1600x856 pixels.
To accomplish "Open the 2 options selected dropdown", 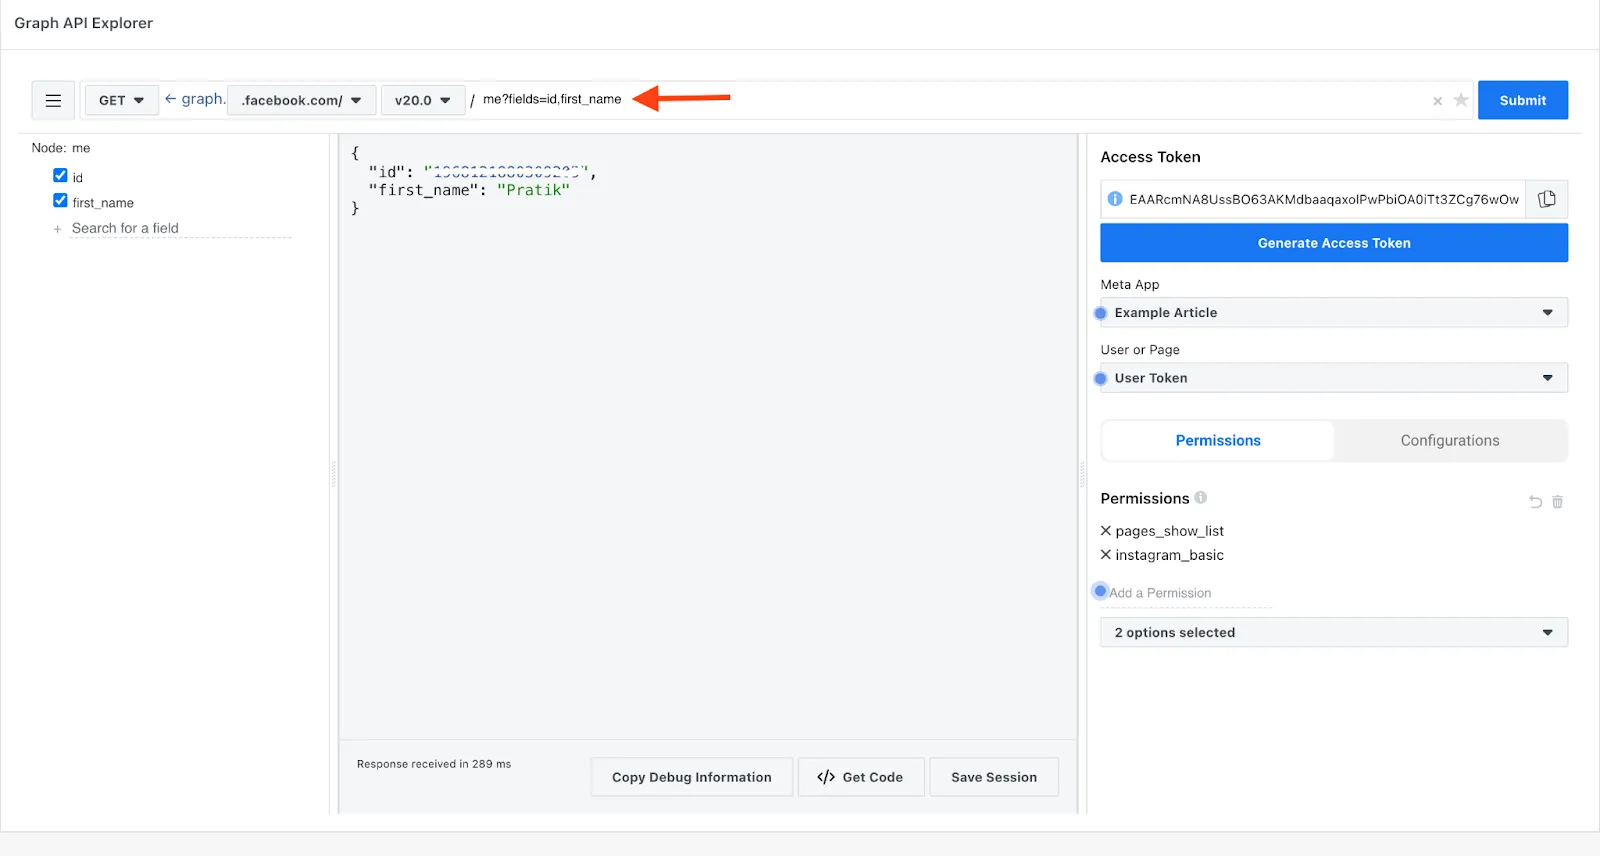I will point(1334,632).
